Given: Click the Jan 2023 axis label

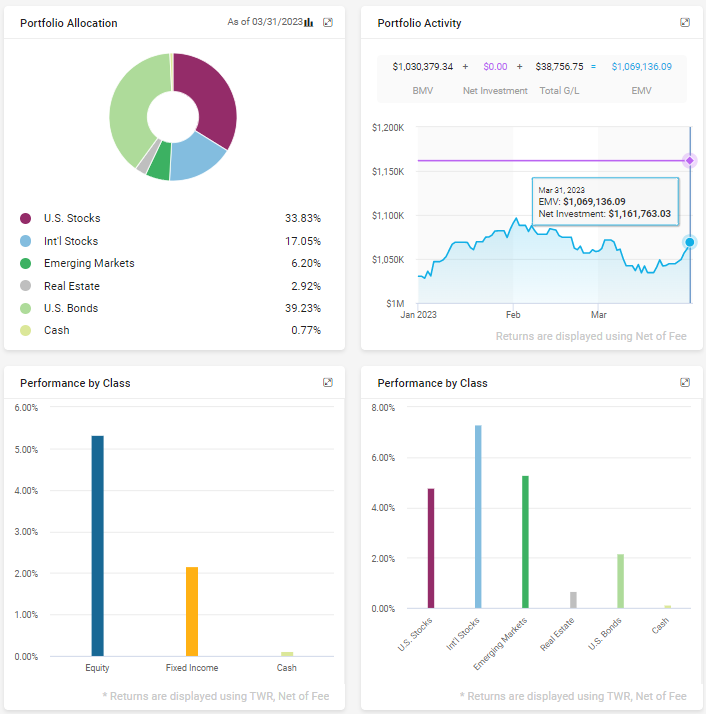Looking at the screenshot, I should point(418,315).
